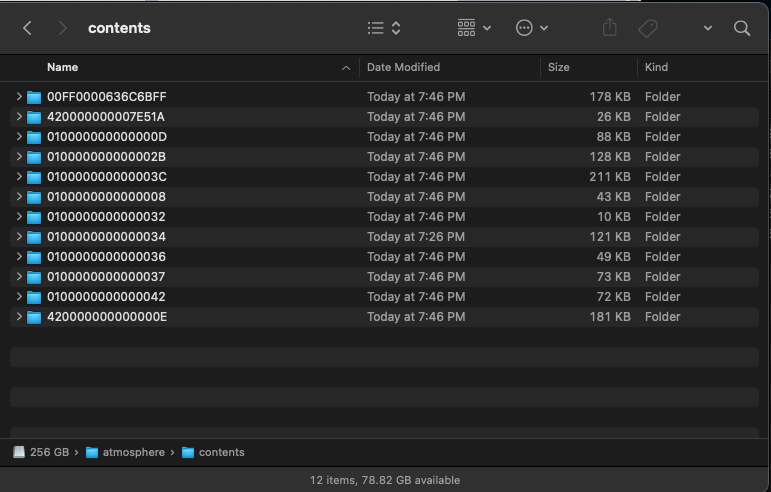Click folder icon of 0100000000000034
Screen dimensions: 771x492
pos(34,237)
